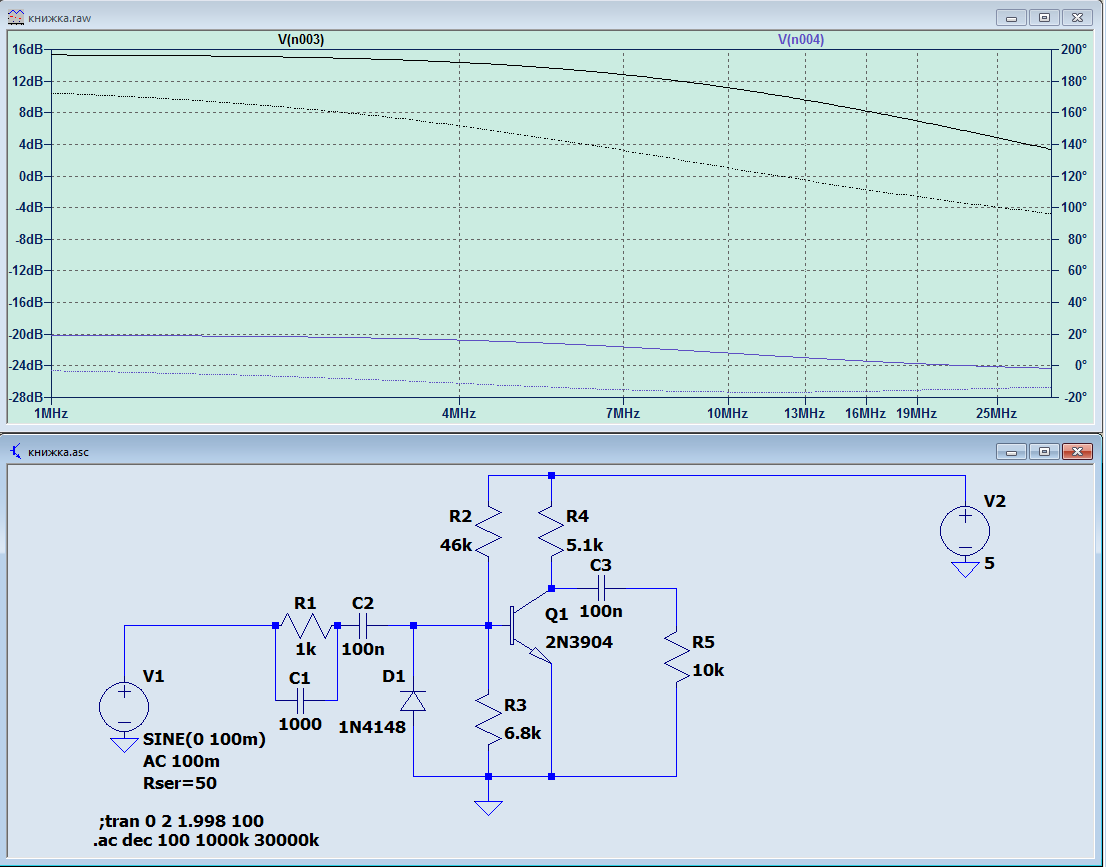
Task: Click the schematic window title icon
Action: pyautogui.click(x=16, y=451)
